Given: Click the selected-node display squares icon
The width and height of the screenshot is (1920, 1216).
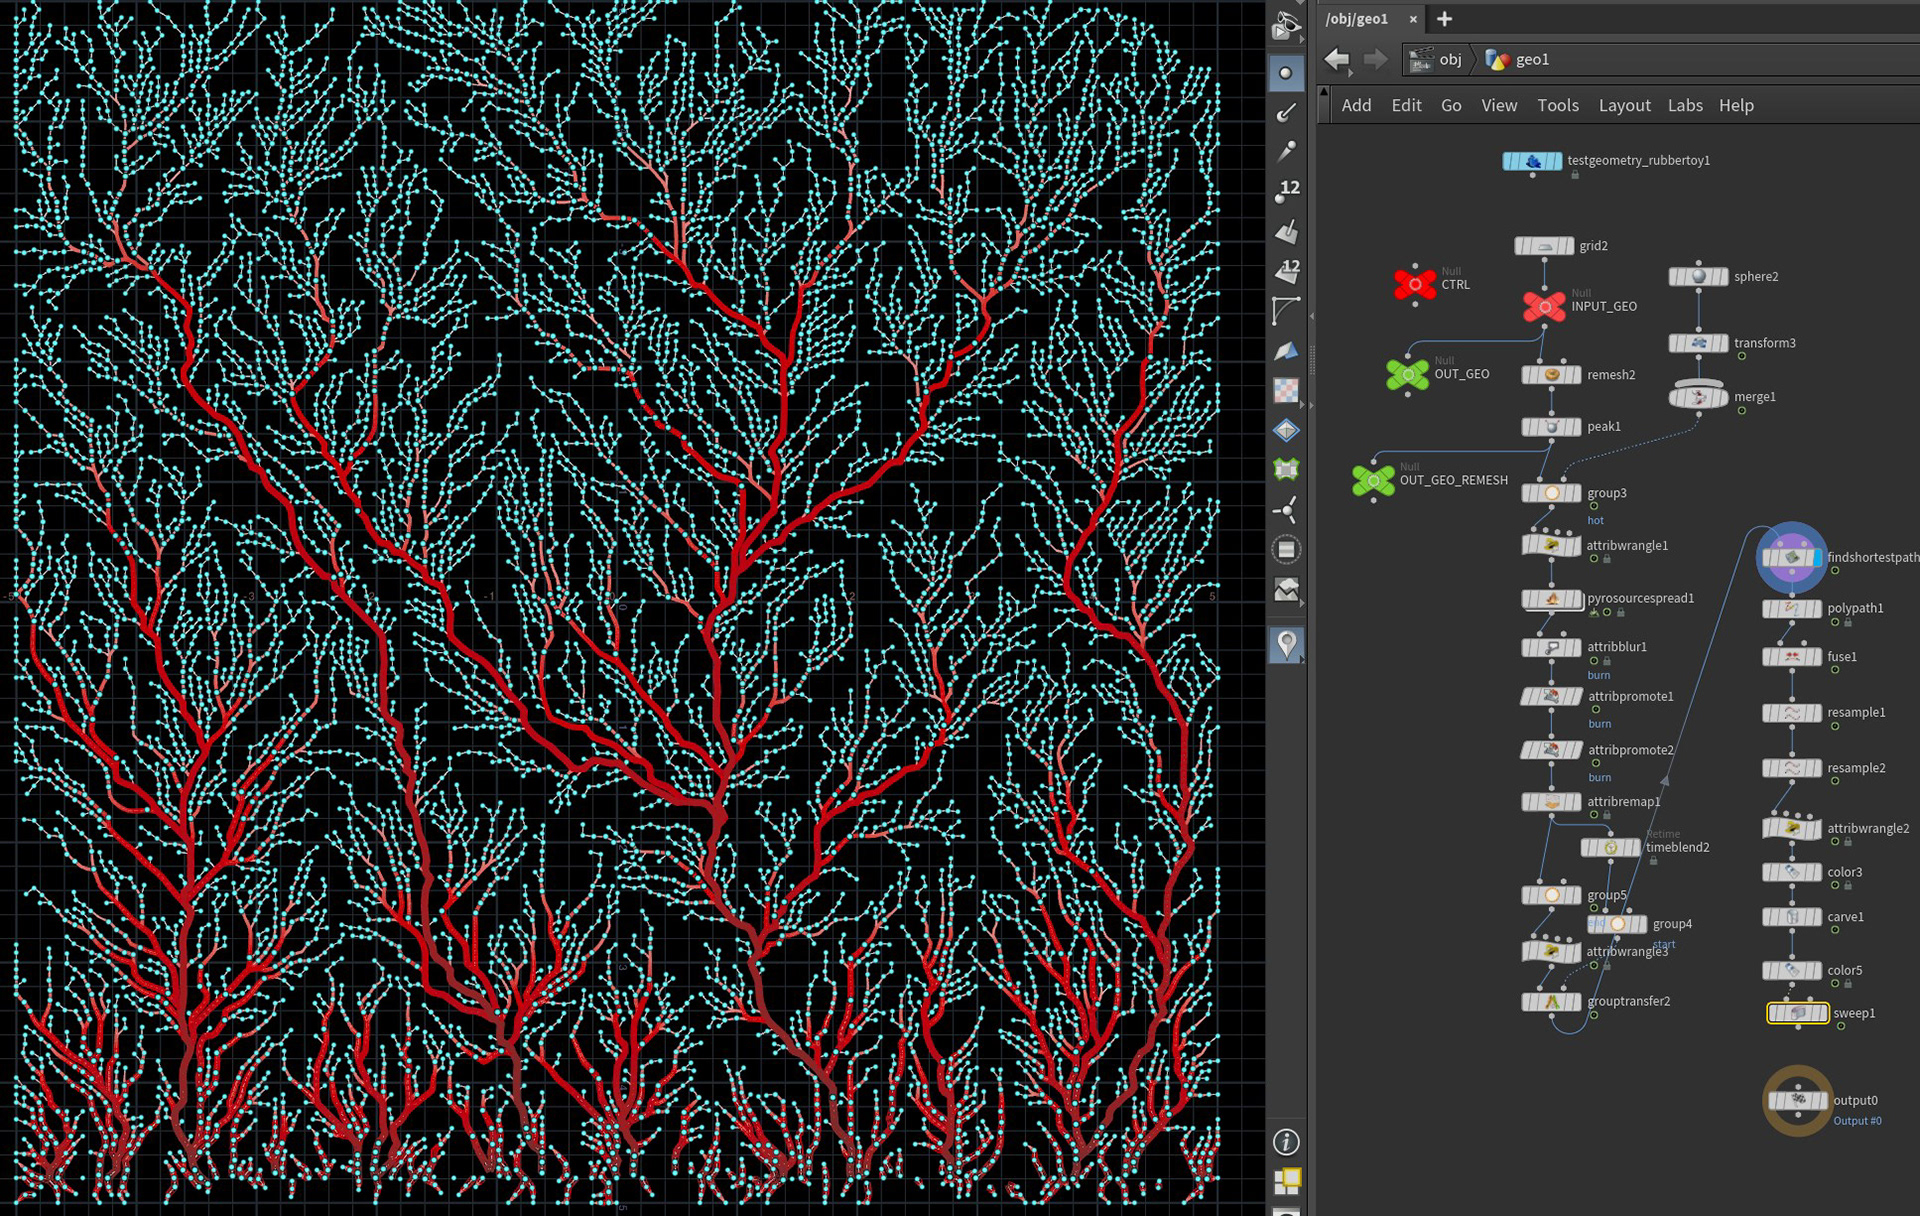Looking at the screenshot, I should pos(1286,1181).
